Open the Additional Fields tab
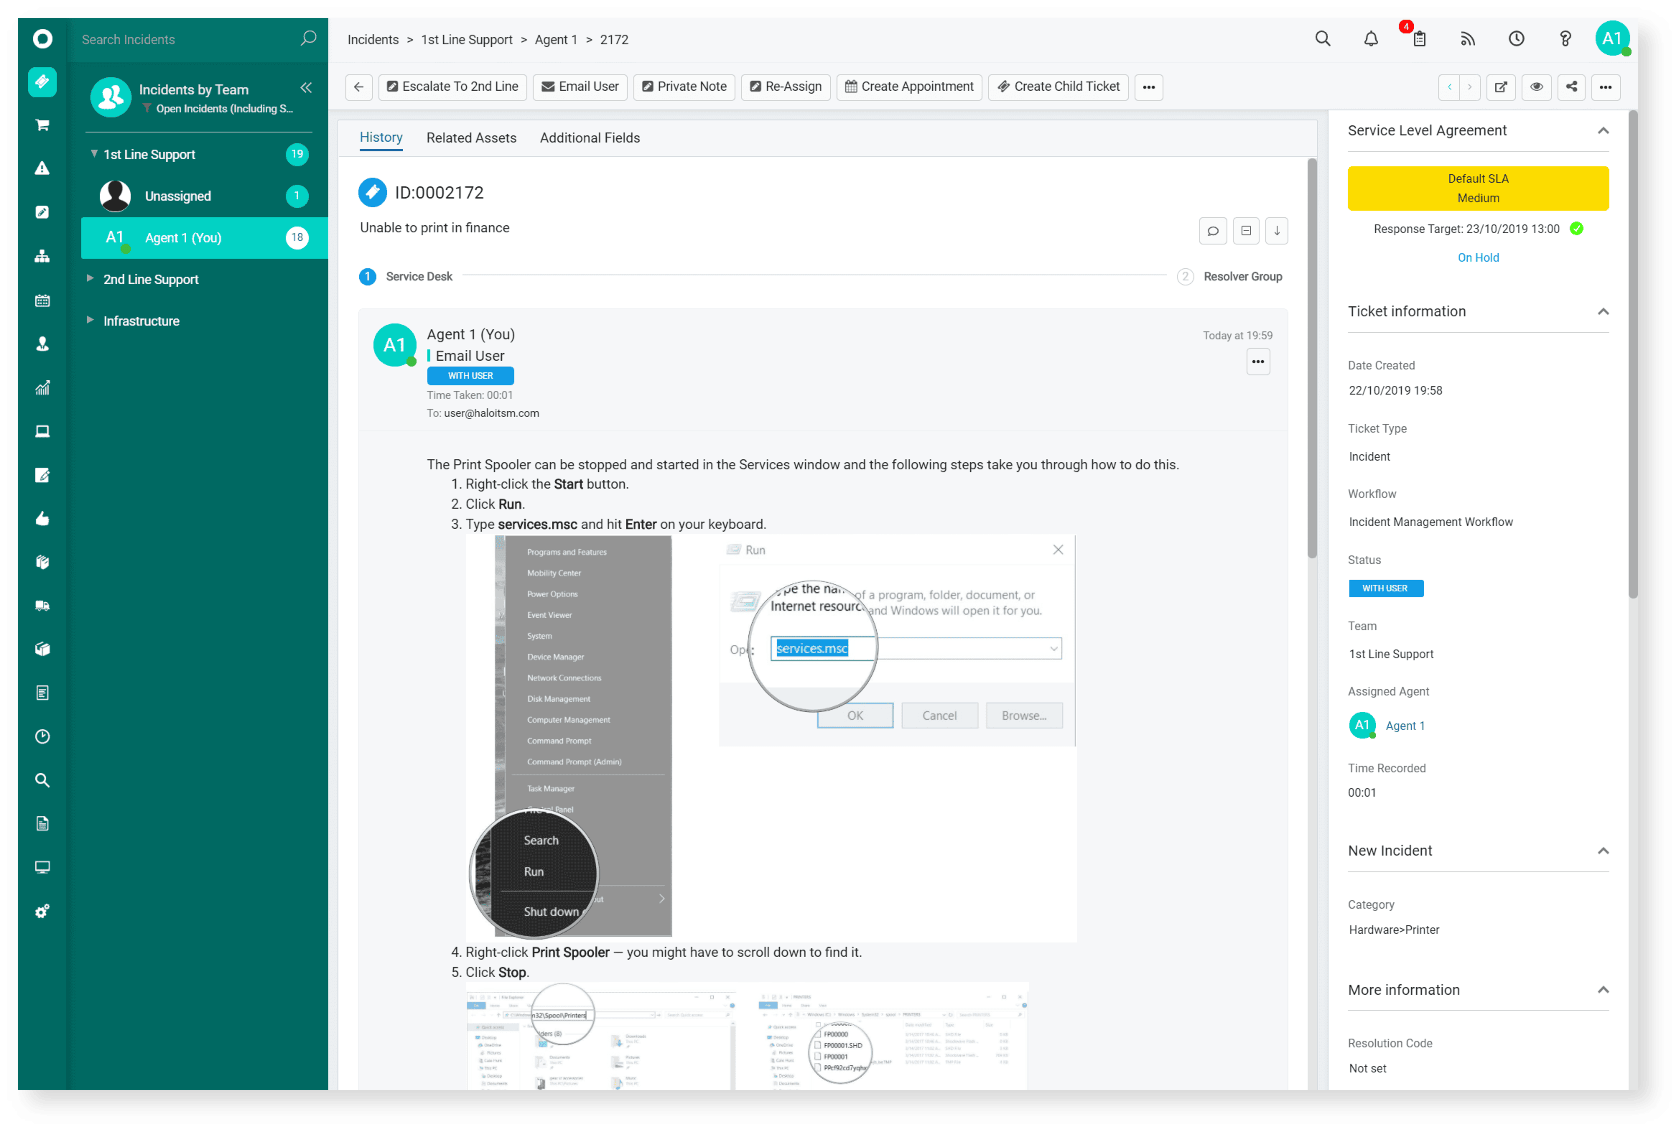Viewport: 1680px width, 1132px height. coord(590,138)
